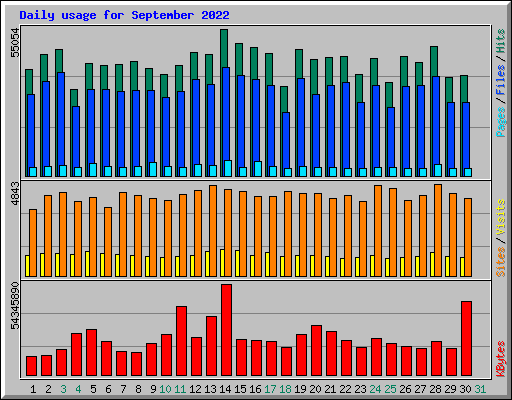Click the orange Sites bar for day 28
The image size is (512, 400).
[x=438, y=230]
